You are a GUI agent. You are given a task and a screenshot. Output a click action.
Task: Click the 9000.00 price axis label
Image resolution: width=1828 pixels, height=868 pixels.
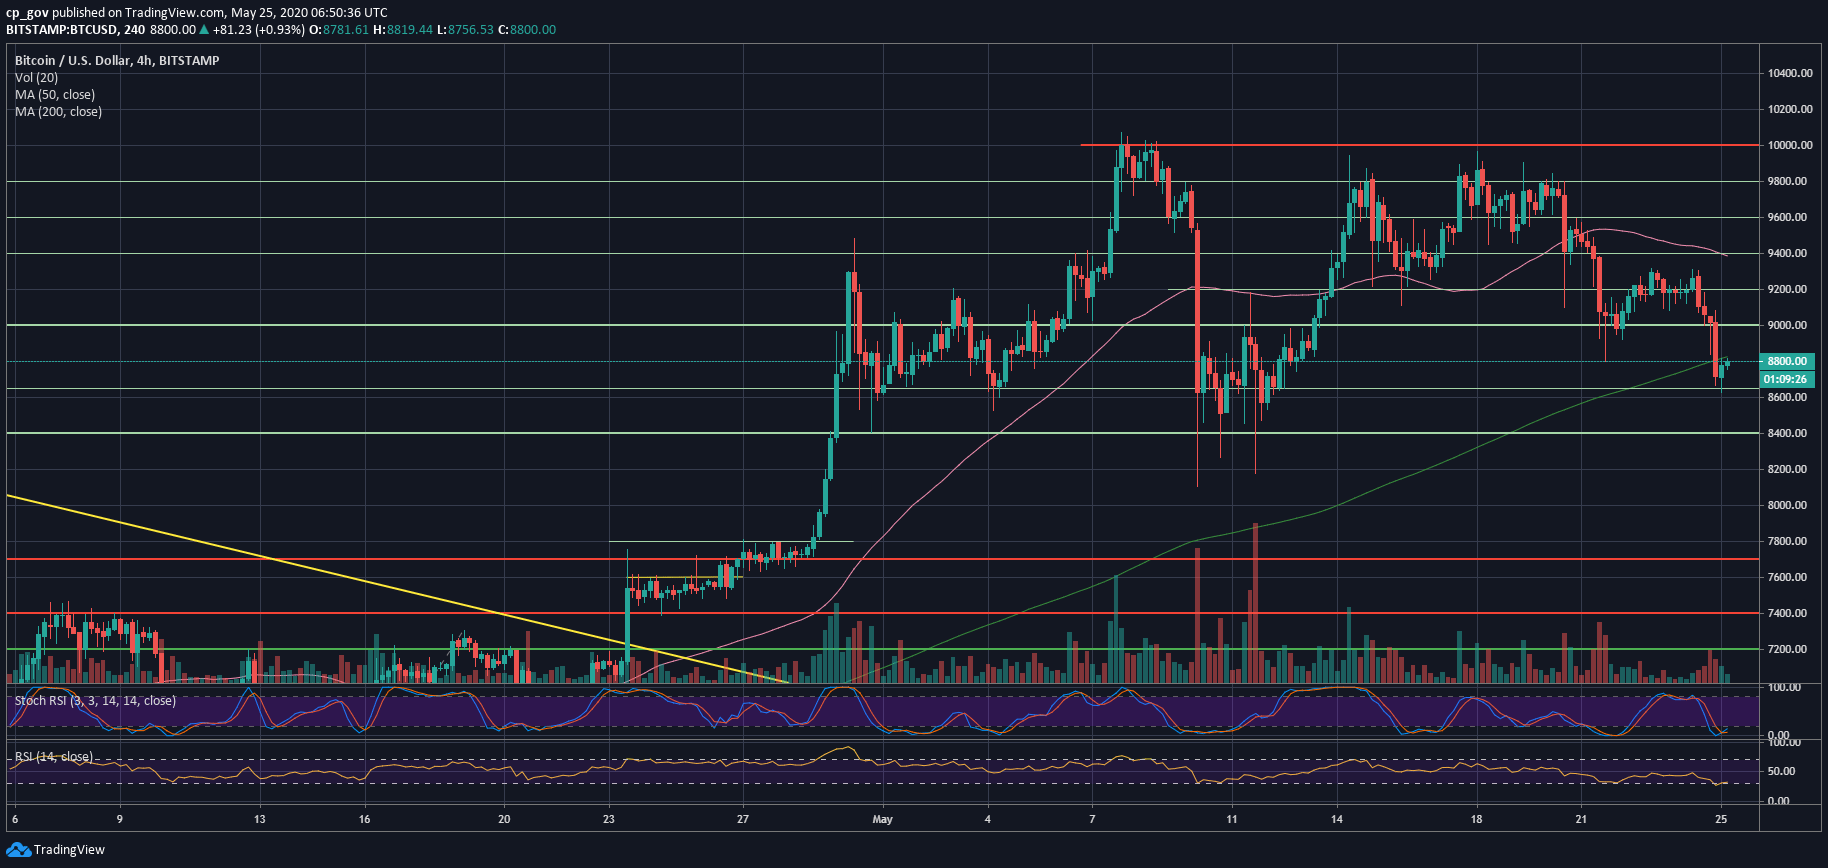click(x=1787, y=325)
